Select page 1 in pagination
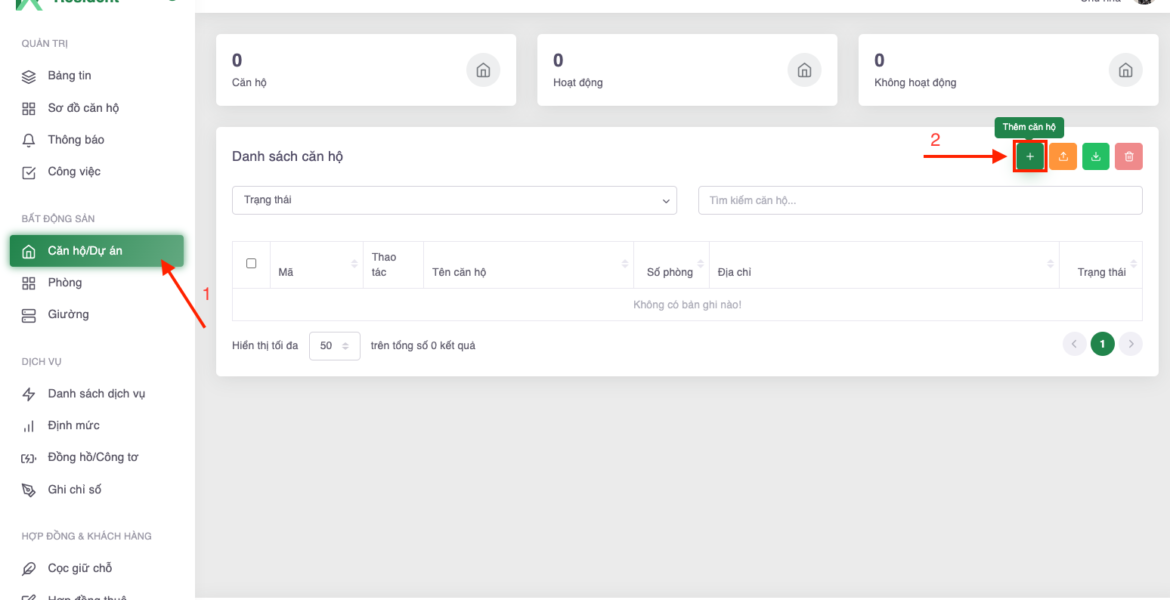The width and height of the screenshot is (1170, 600). (x=1102, y=344)
